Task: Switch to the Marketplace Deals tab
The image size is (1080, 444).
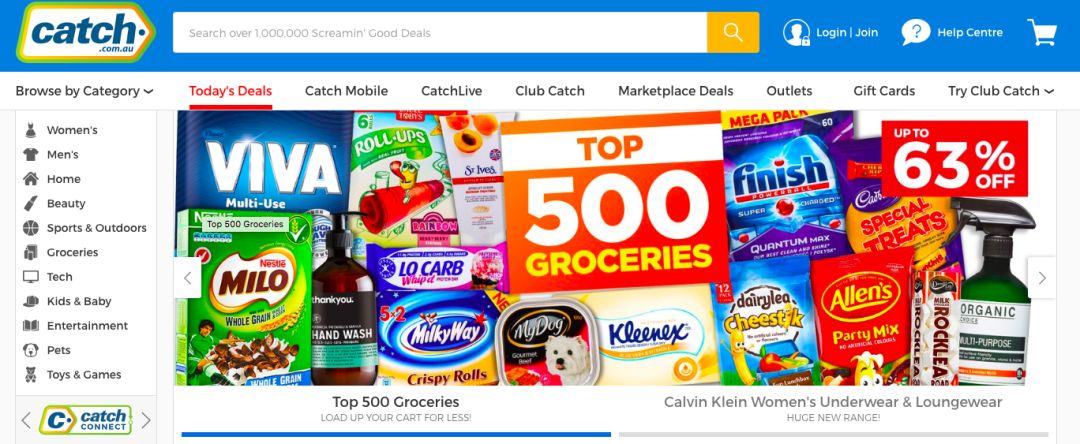Action: tap(676, 91)
